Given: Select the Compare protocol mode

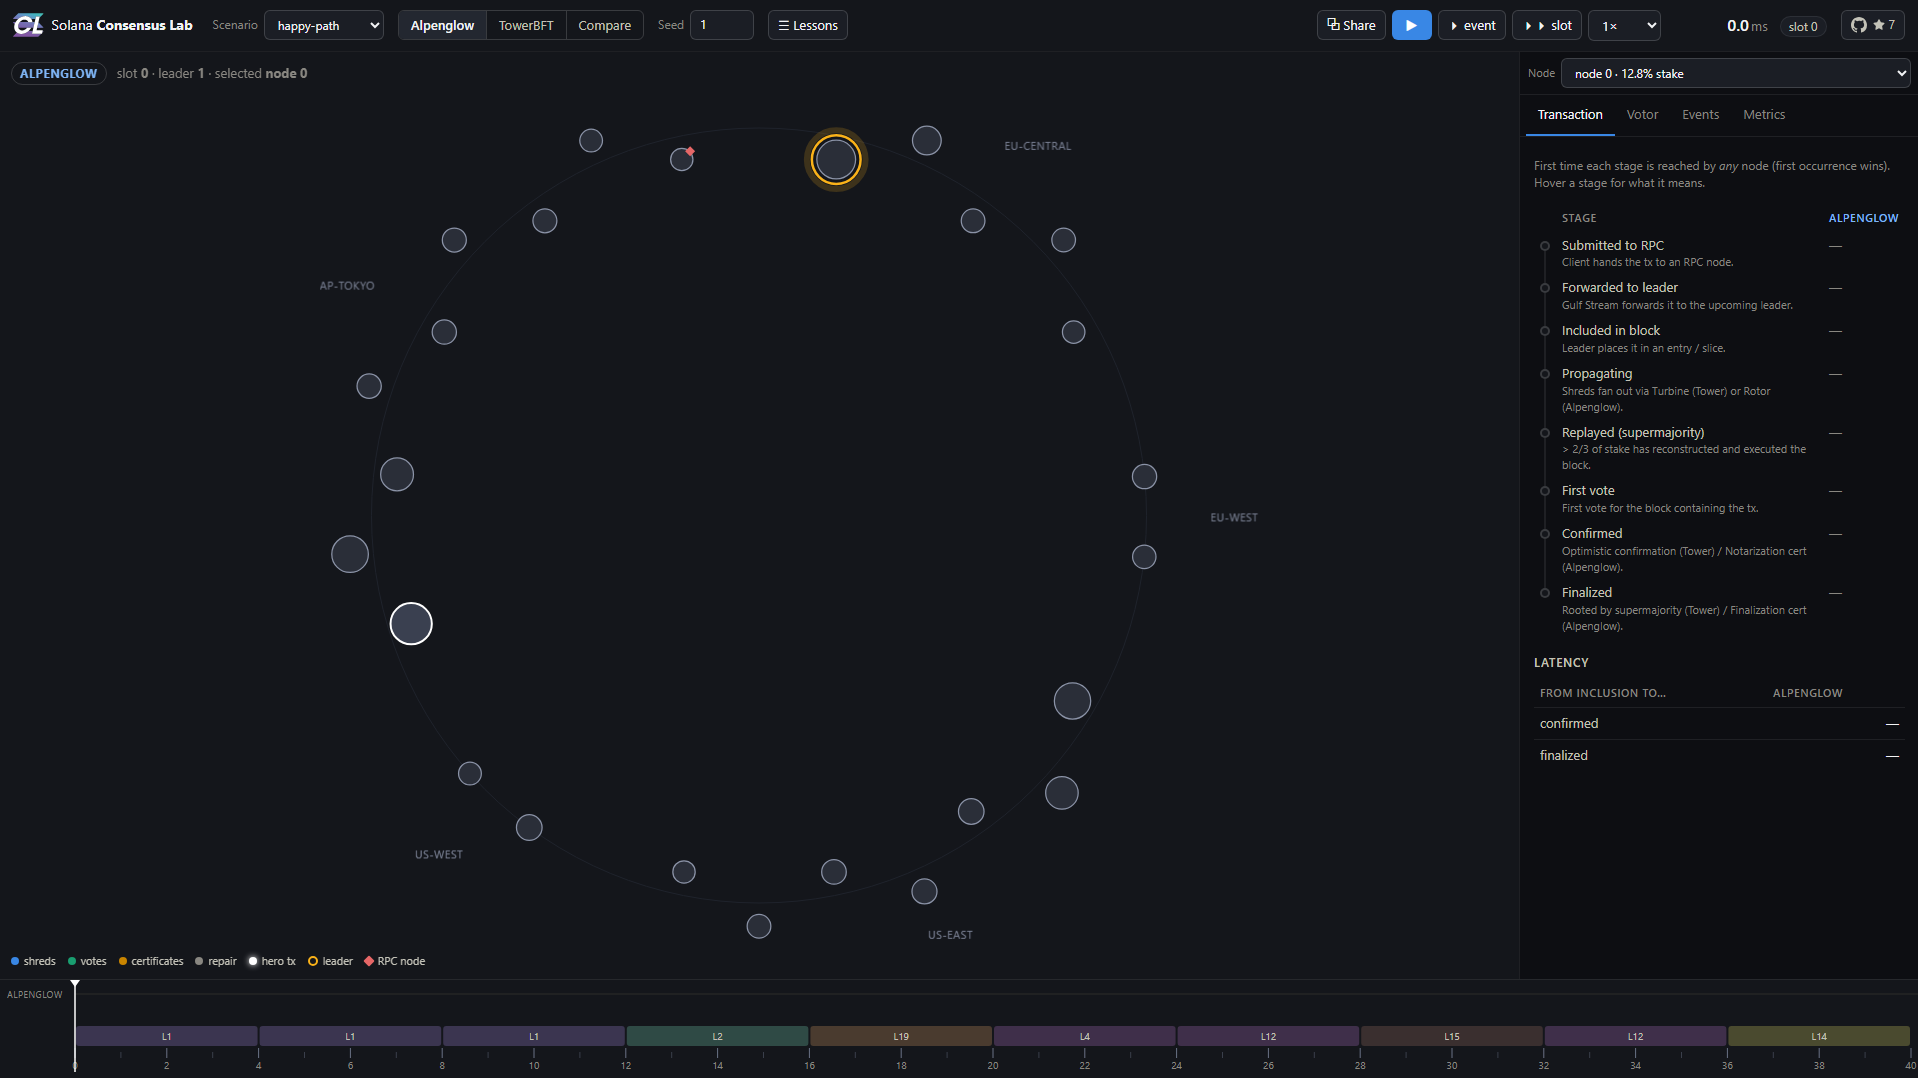Looking at the screenshot, I should [x=604, y=25].
